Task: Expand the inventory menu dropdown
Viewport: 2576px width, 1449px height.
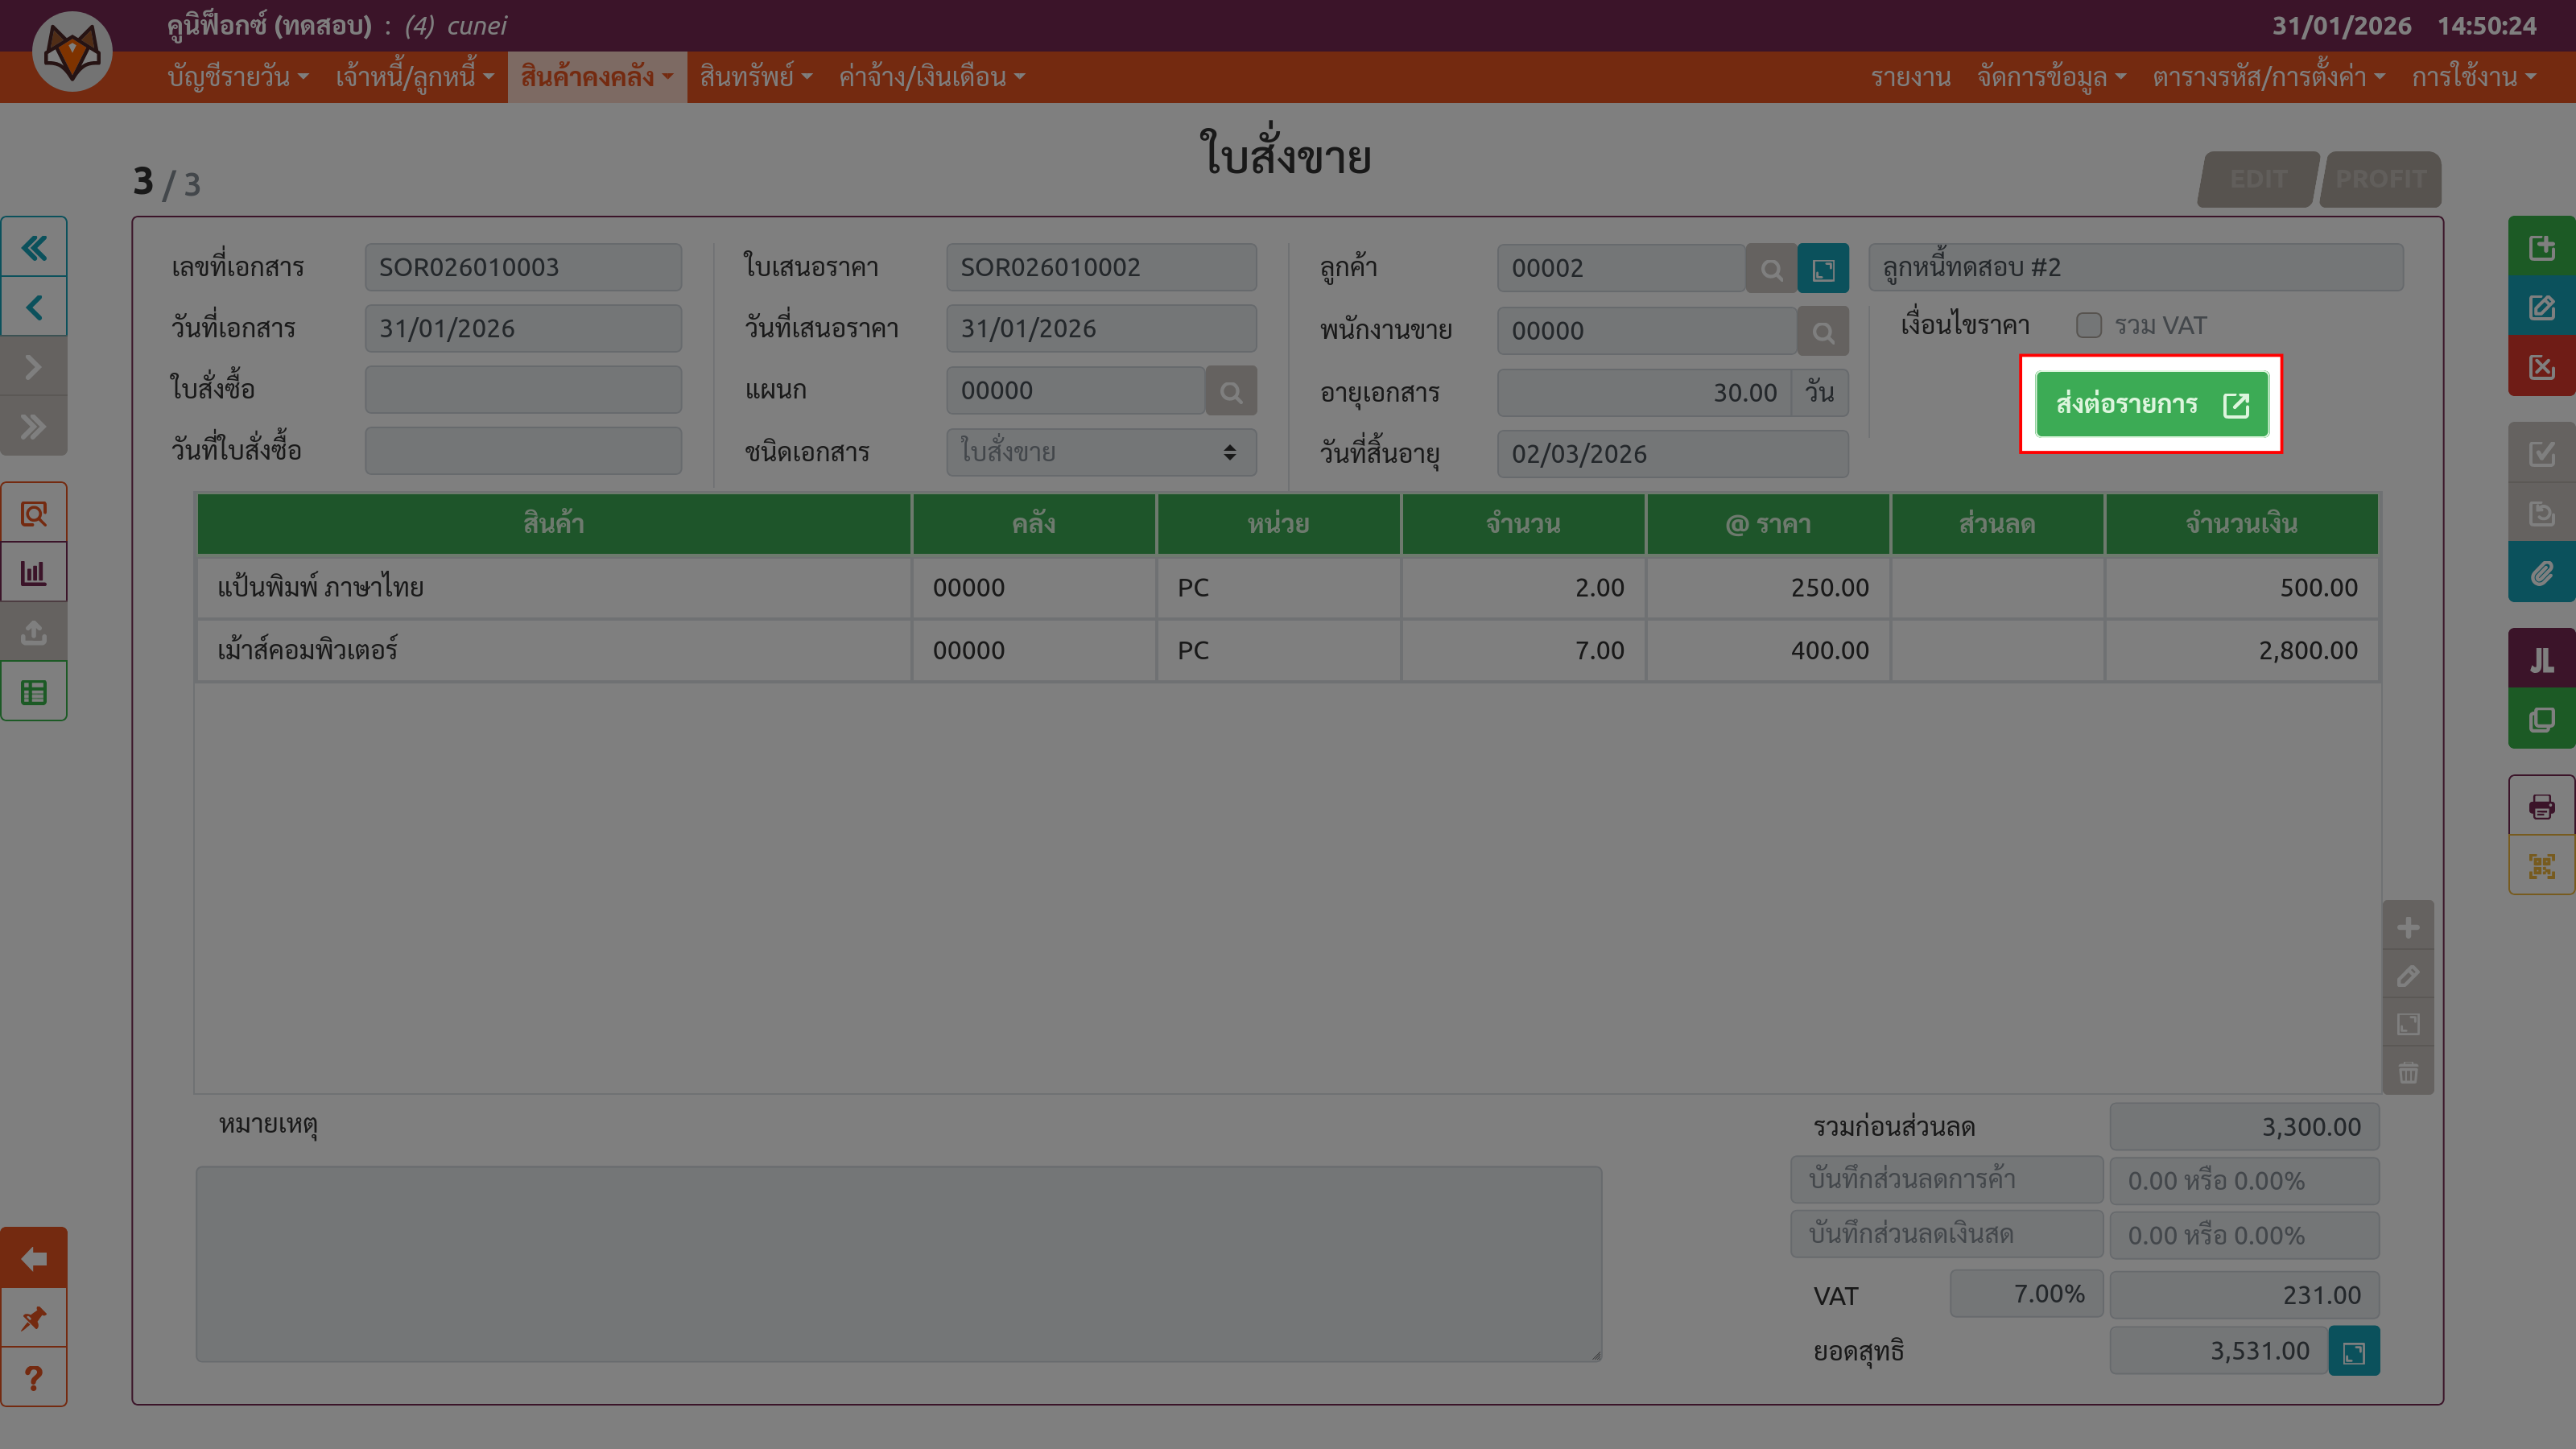Action: tap(596, 77)
